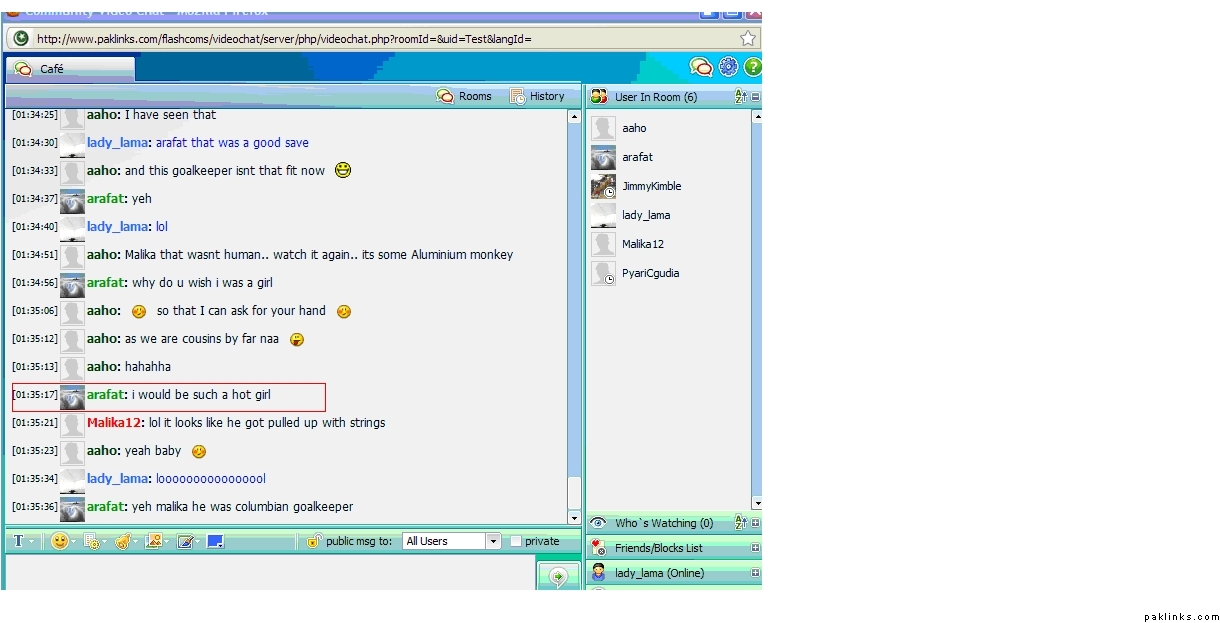Image resolution: width=1220 pixels, height=623 pixels.
Task: Click the chat bubbles icon at top right
Action: pyautogui.click(x=701, y=67)
